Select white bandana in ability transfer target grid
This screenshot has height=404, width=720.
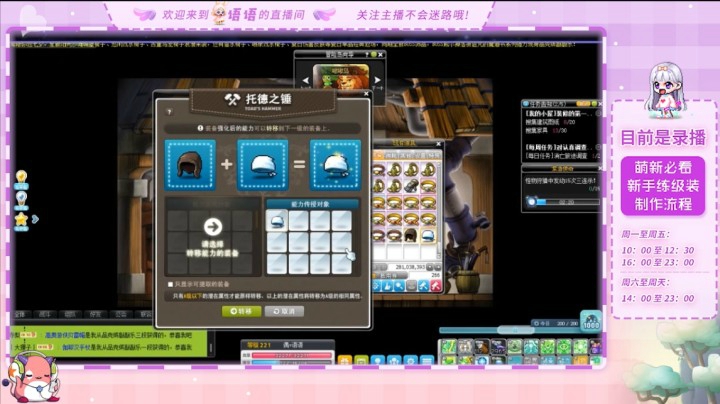(x=277, y=221)
